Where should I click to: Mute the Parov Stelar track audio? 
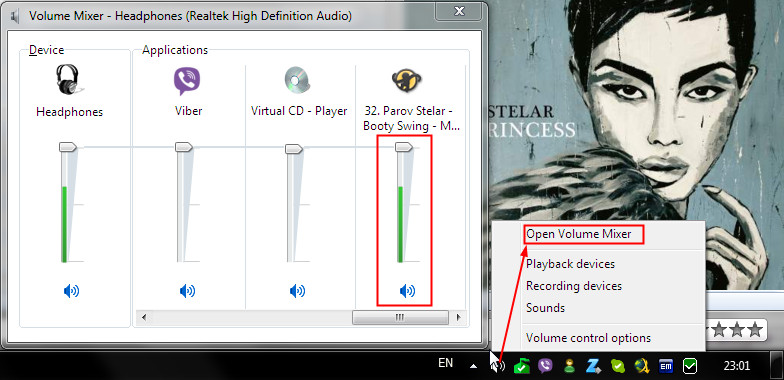[407, 290]
